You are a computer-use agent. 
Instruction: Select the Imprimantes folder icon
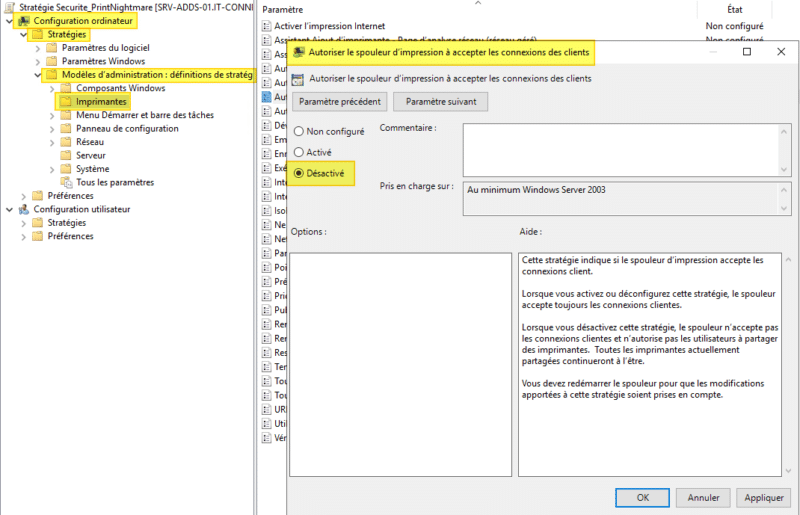[66, 102]
